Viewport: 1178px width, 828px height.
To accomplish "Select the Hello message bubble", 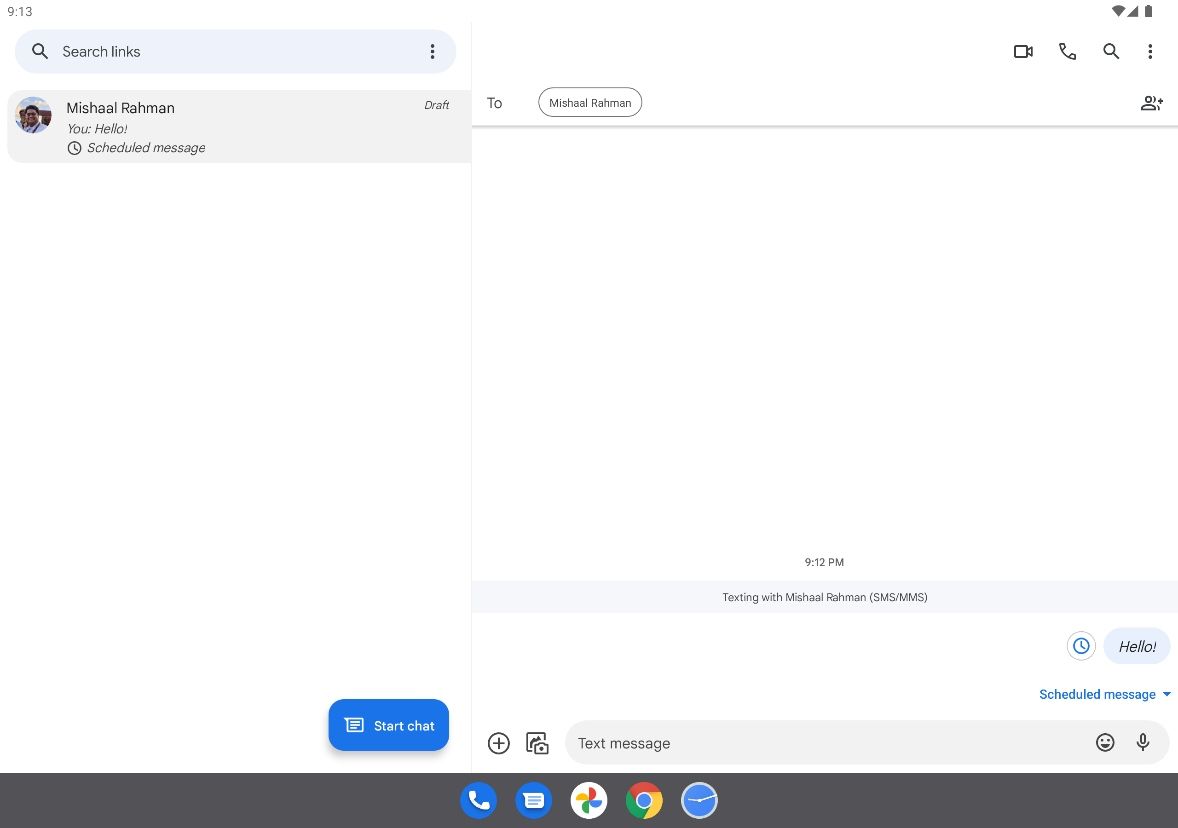I will (x=1137, y=646).
